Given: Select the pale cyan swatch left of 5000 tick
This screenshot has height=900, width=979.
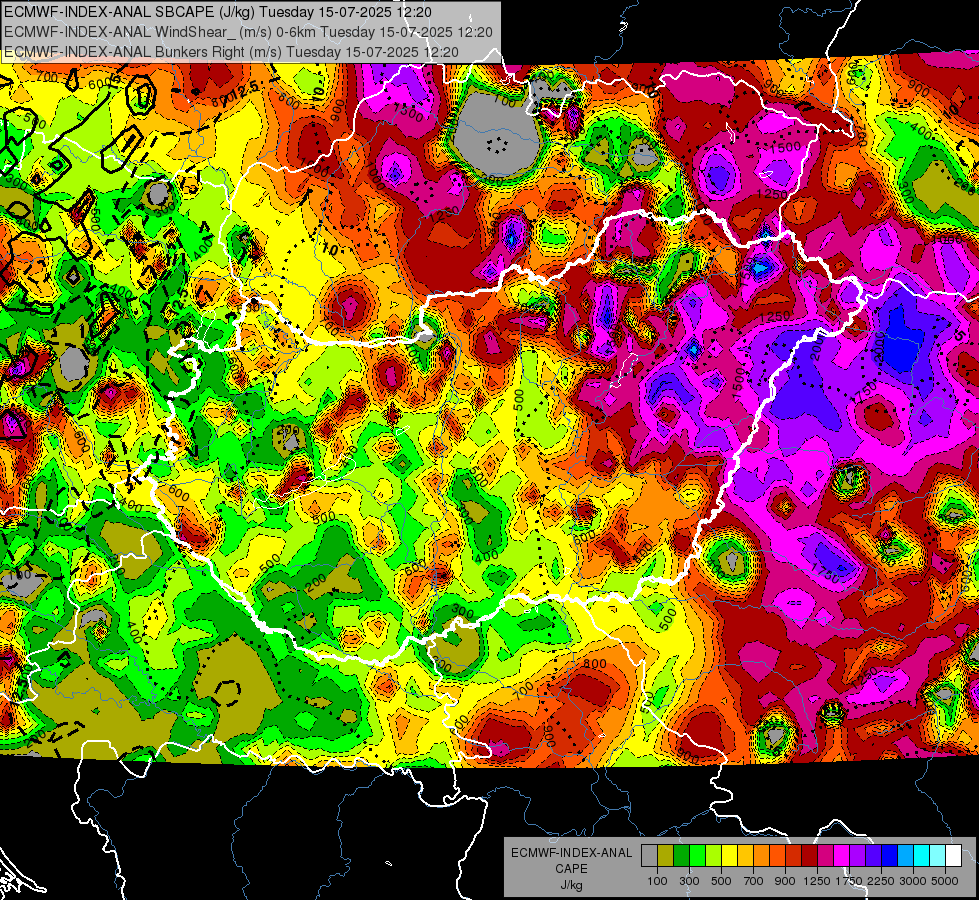Looking at the screenshot, I should [937, 856].
